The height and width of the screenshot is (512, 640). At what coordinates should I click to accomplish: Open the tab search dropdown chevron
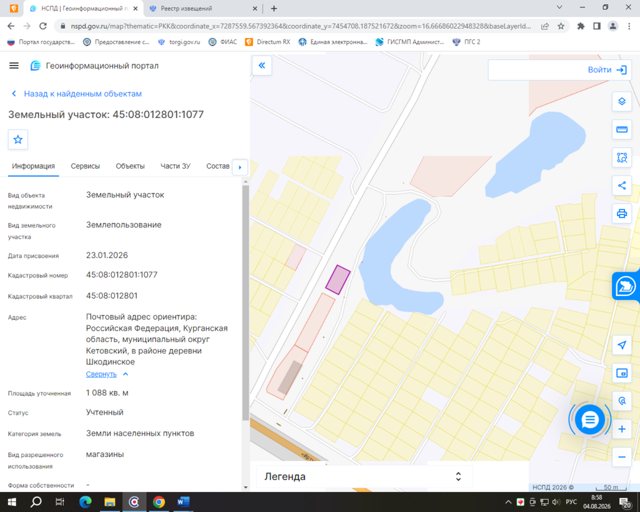pos(560,7)
